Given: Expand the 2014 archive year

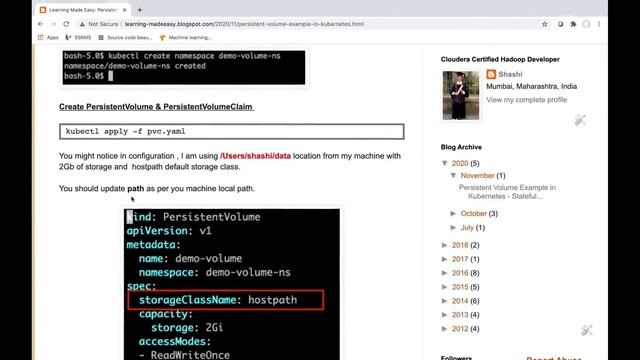Looking at the screenshot, I should 445,301.
